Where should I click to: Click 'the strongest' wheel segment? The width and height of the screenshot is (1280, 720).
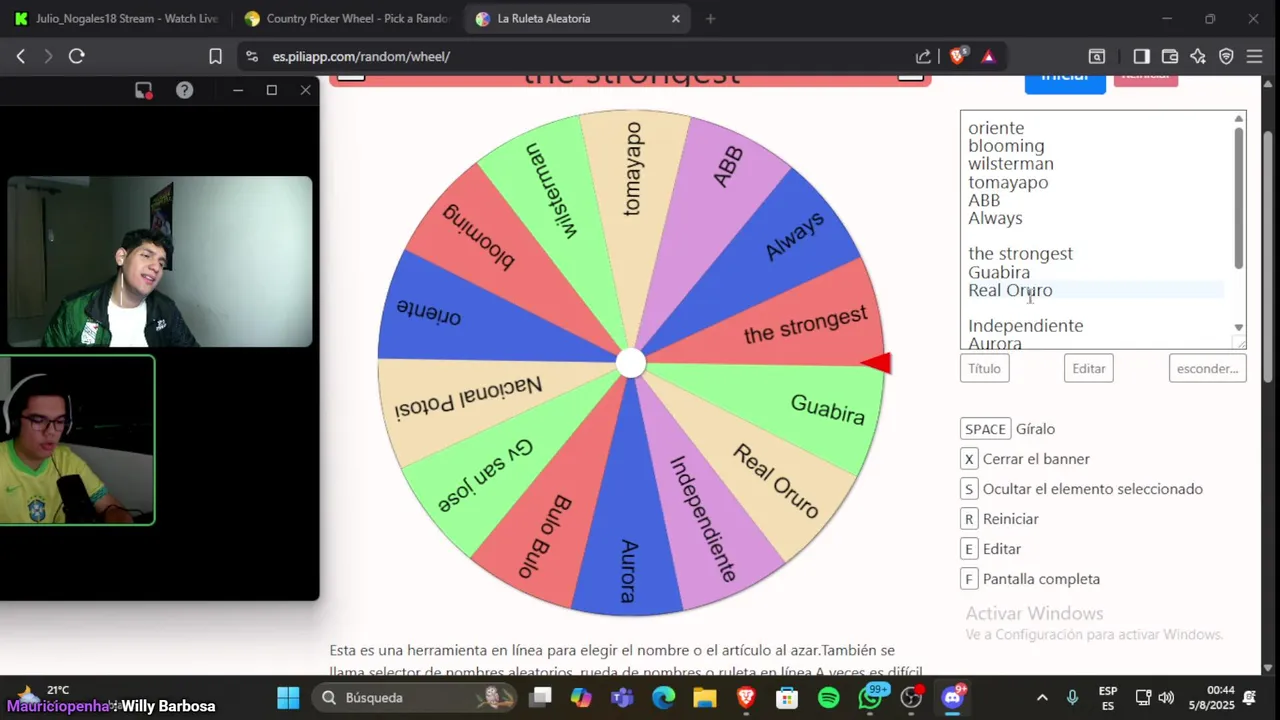coord(805,326)
